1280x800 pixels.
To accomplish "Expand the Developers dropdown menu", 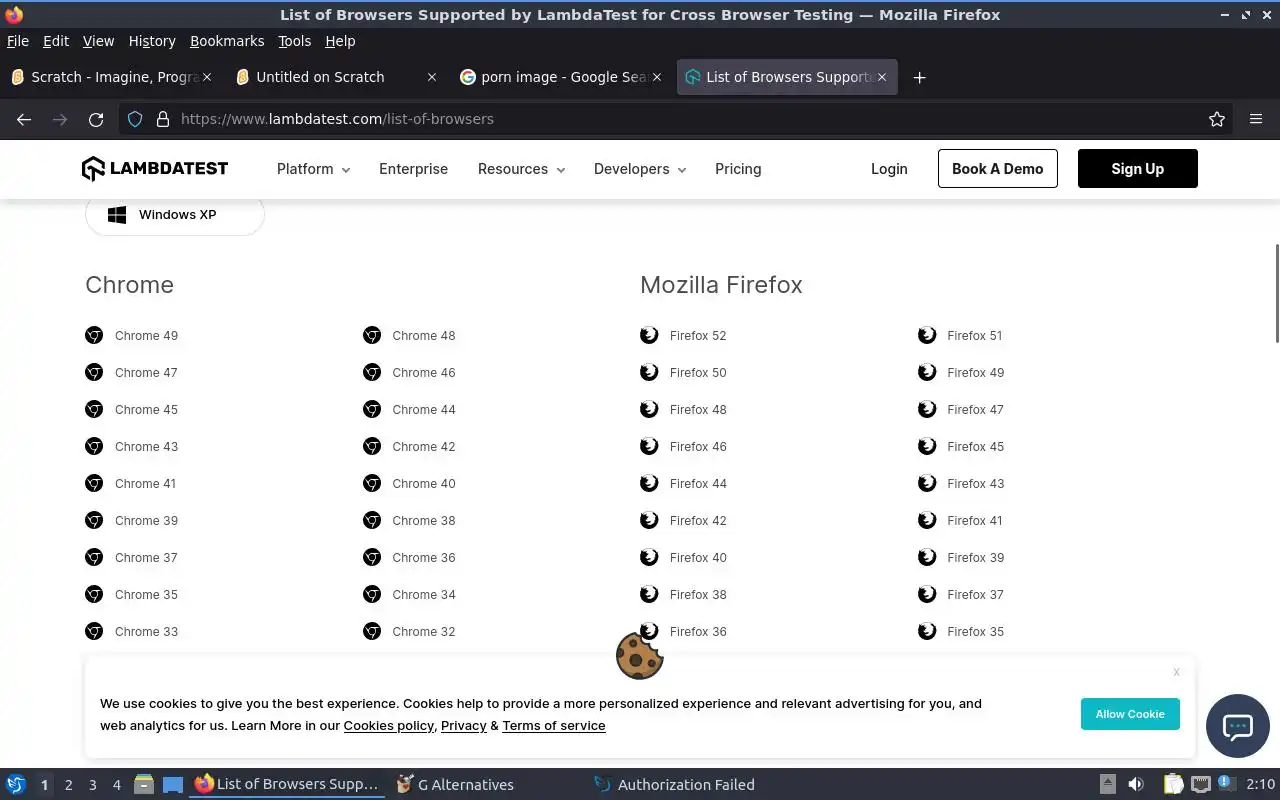I will [640, 169].
